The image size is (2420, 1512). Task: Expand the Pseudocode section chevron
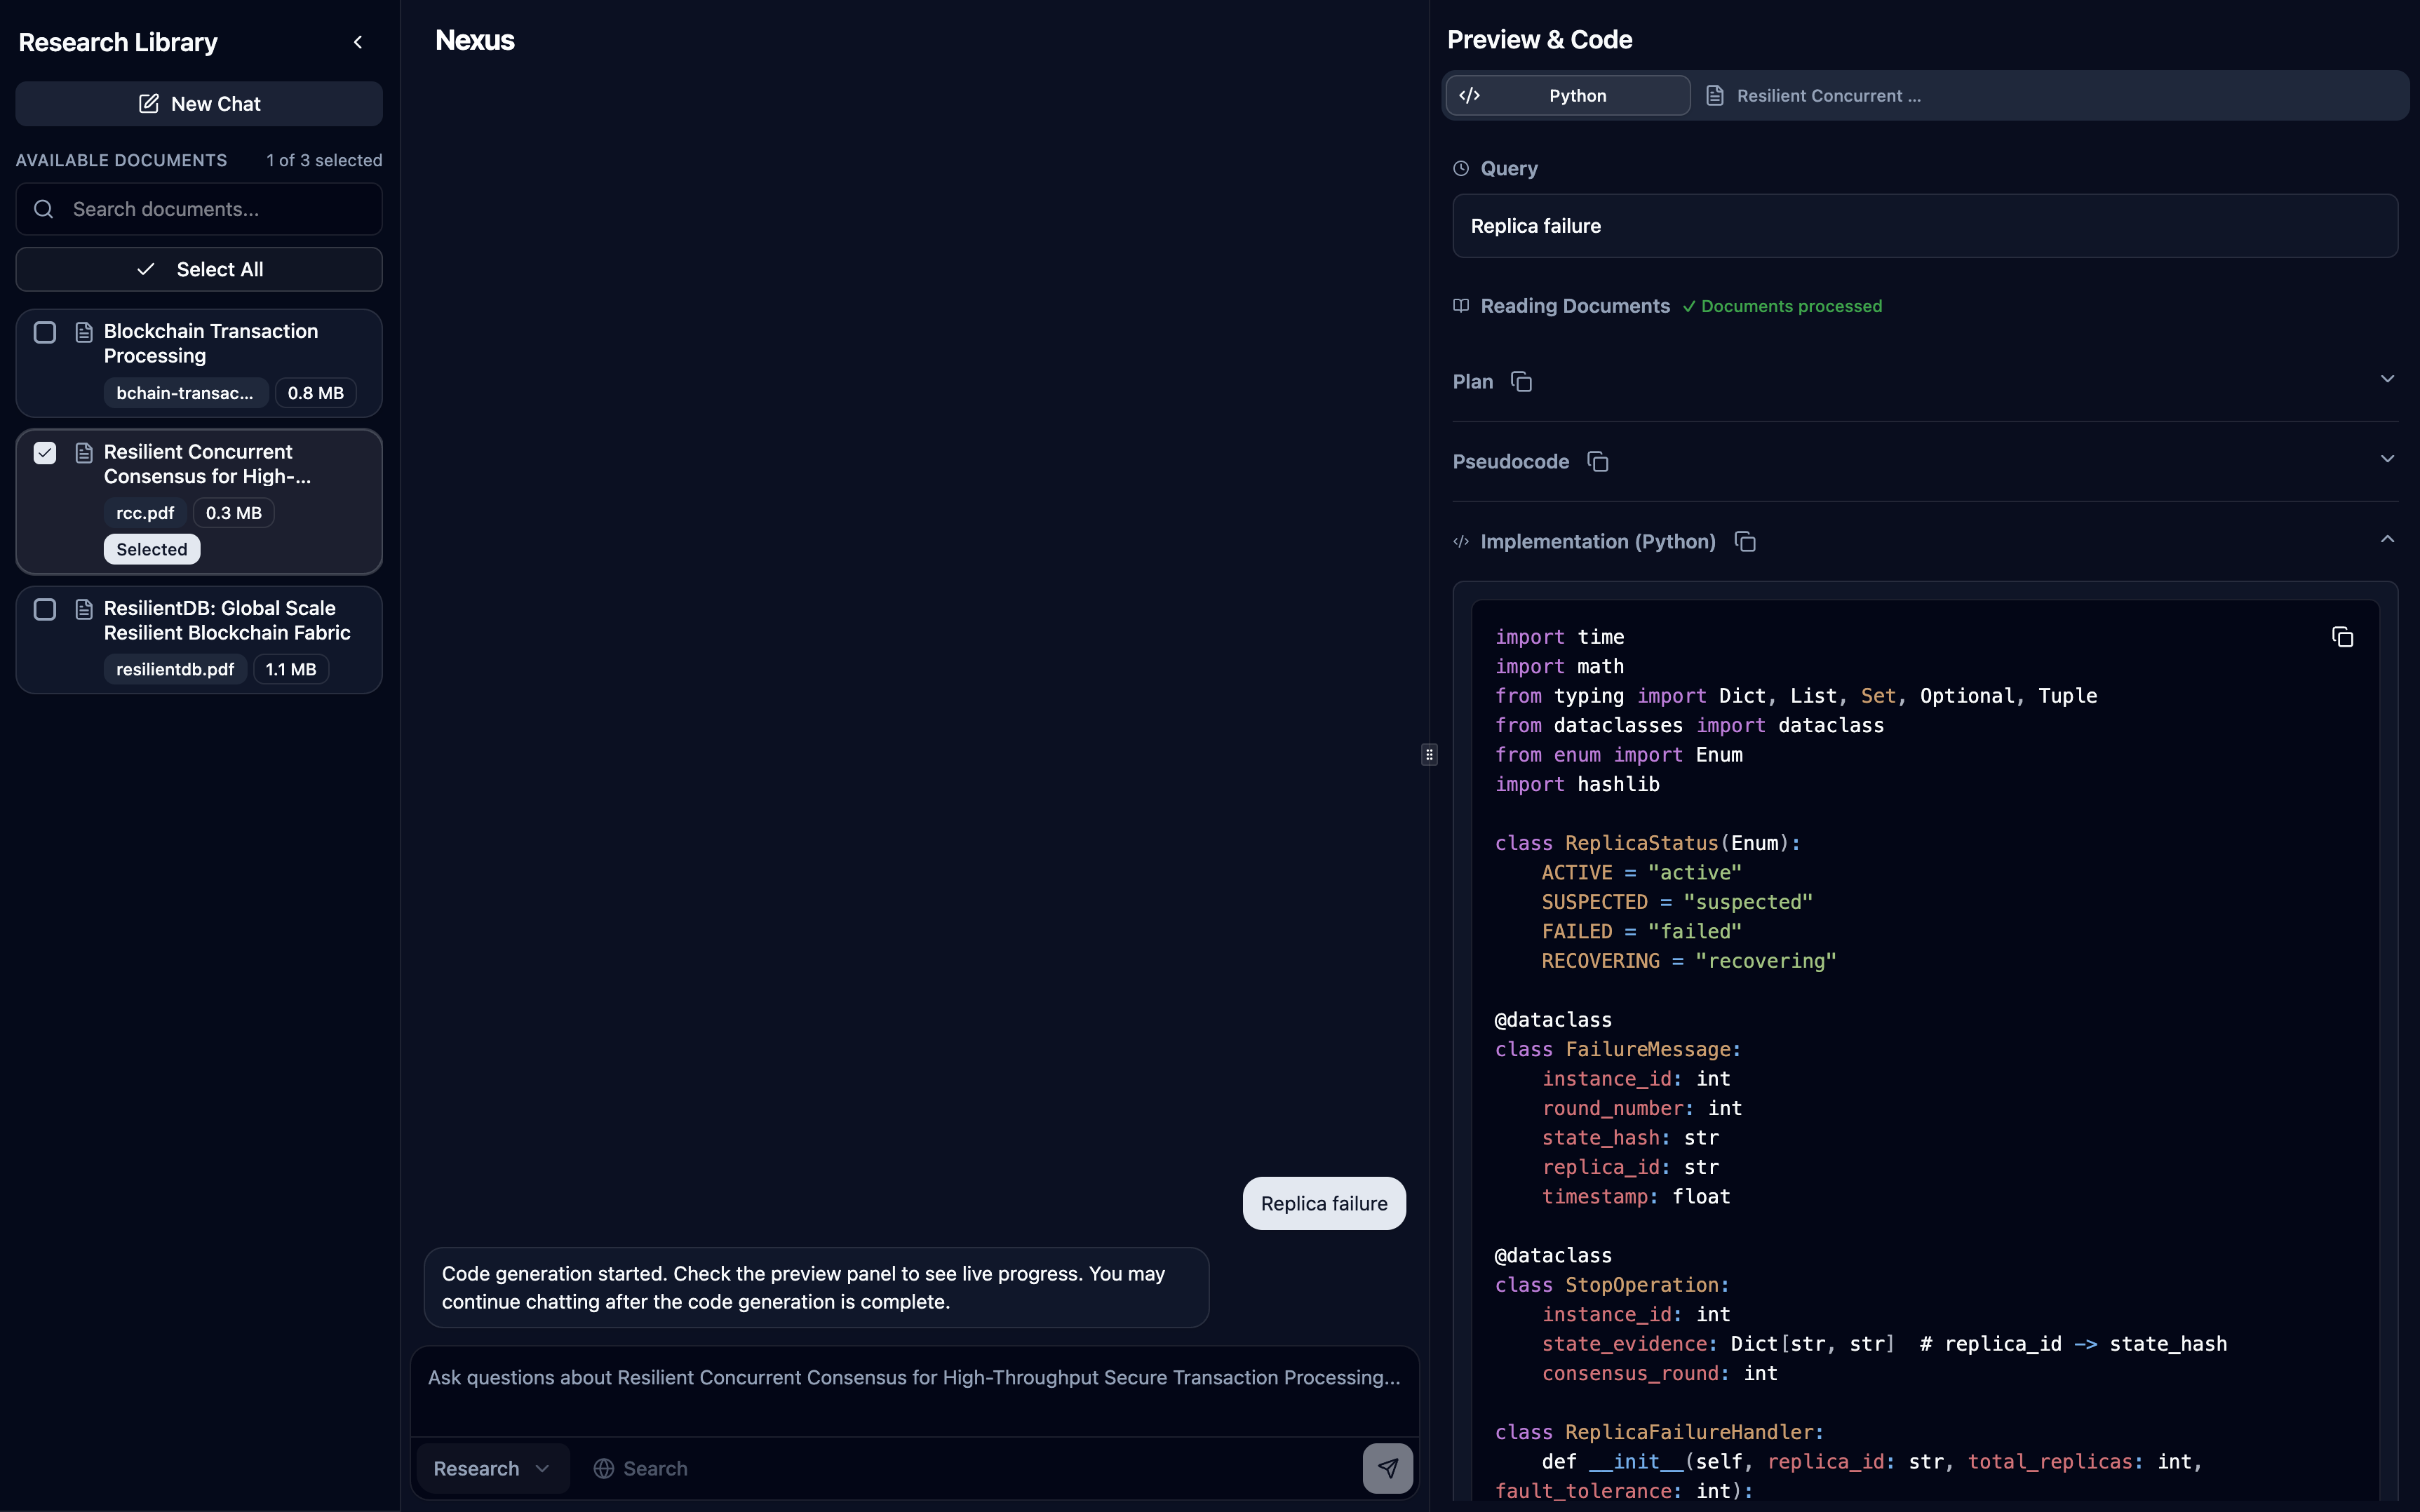(x=2388, y=458)
